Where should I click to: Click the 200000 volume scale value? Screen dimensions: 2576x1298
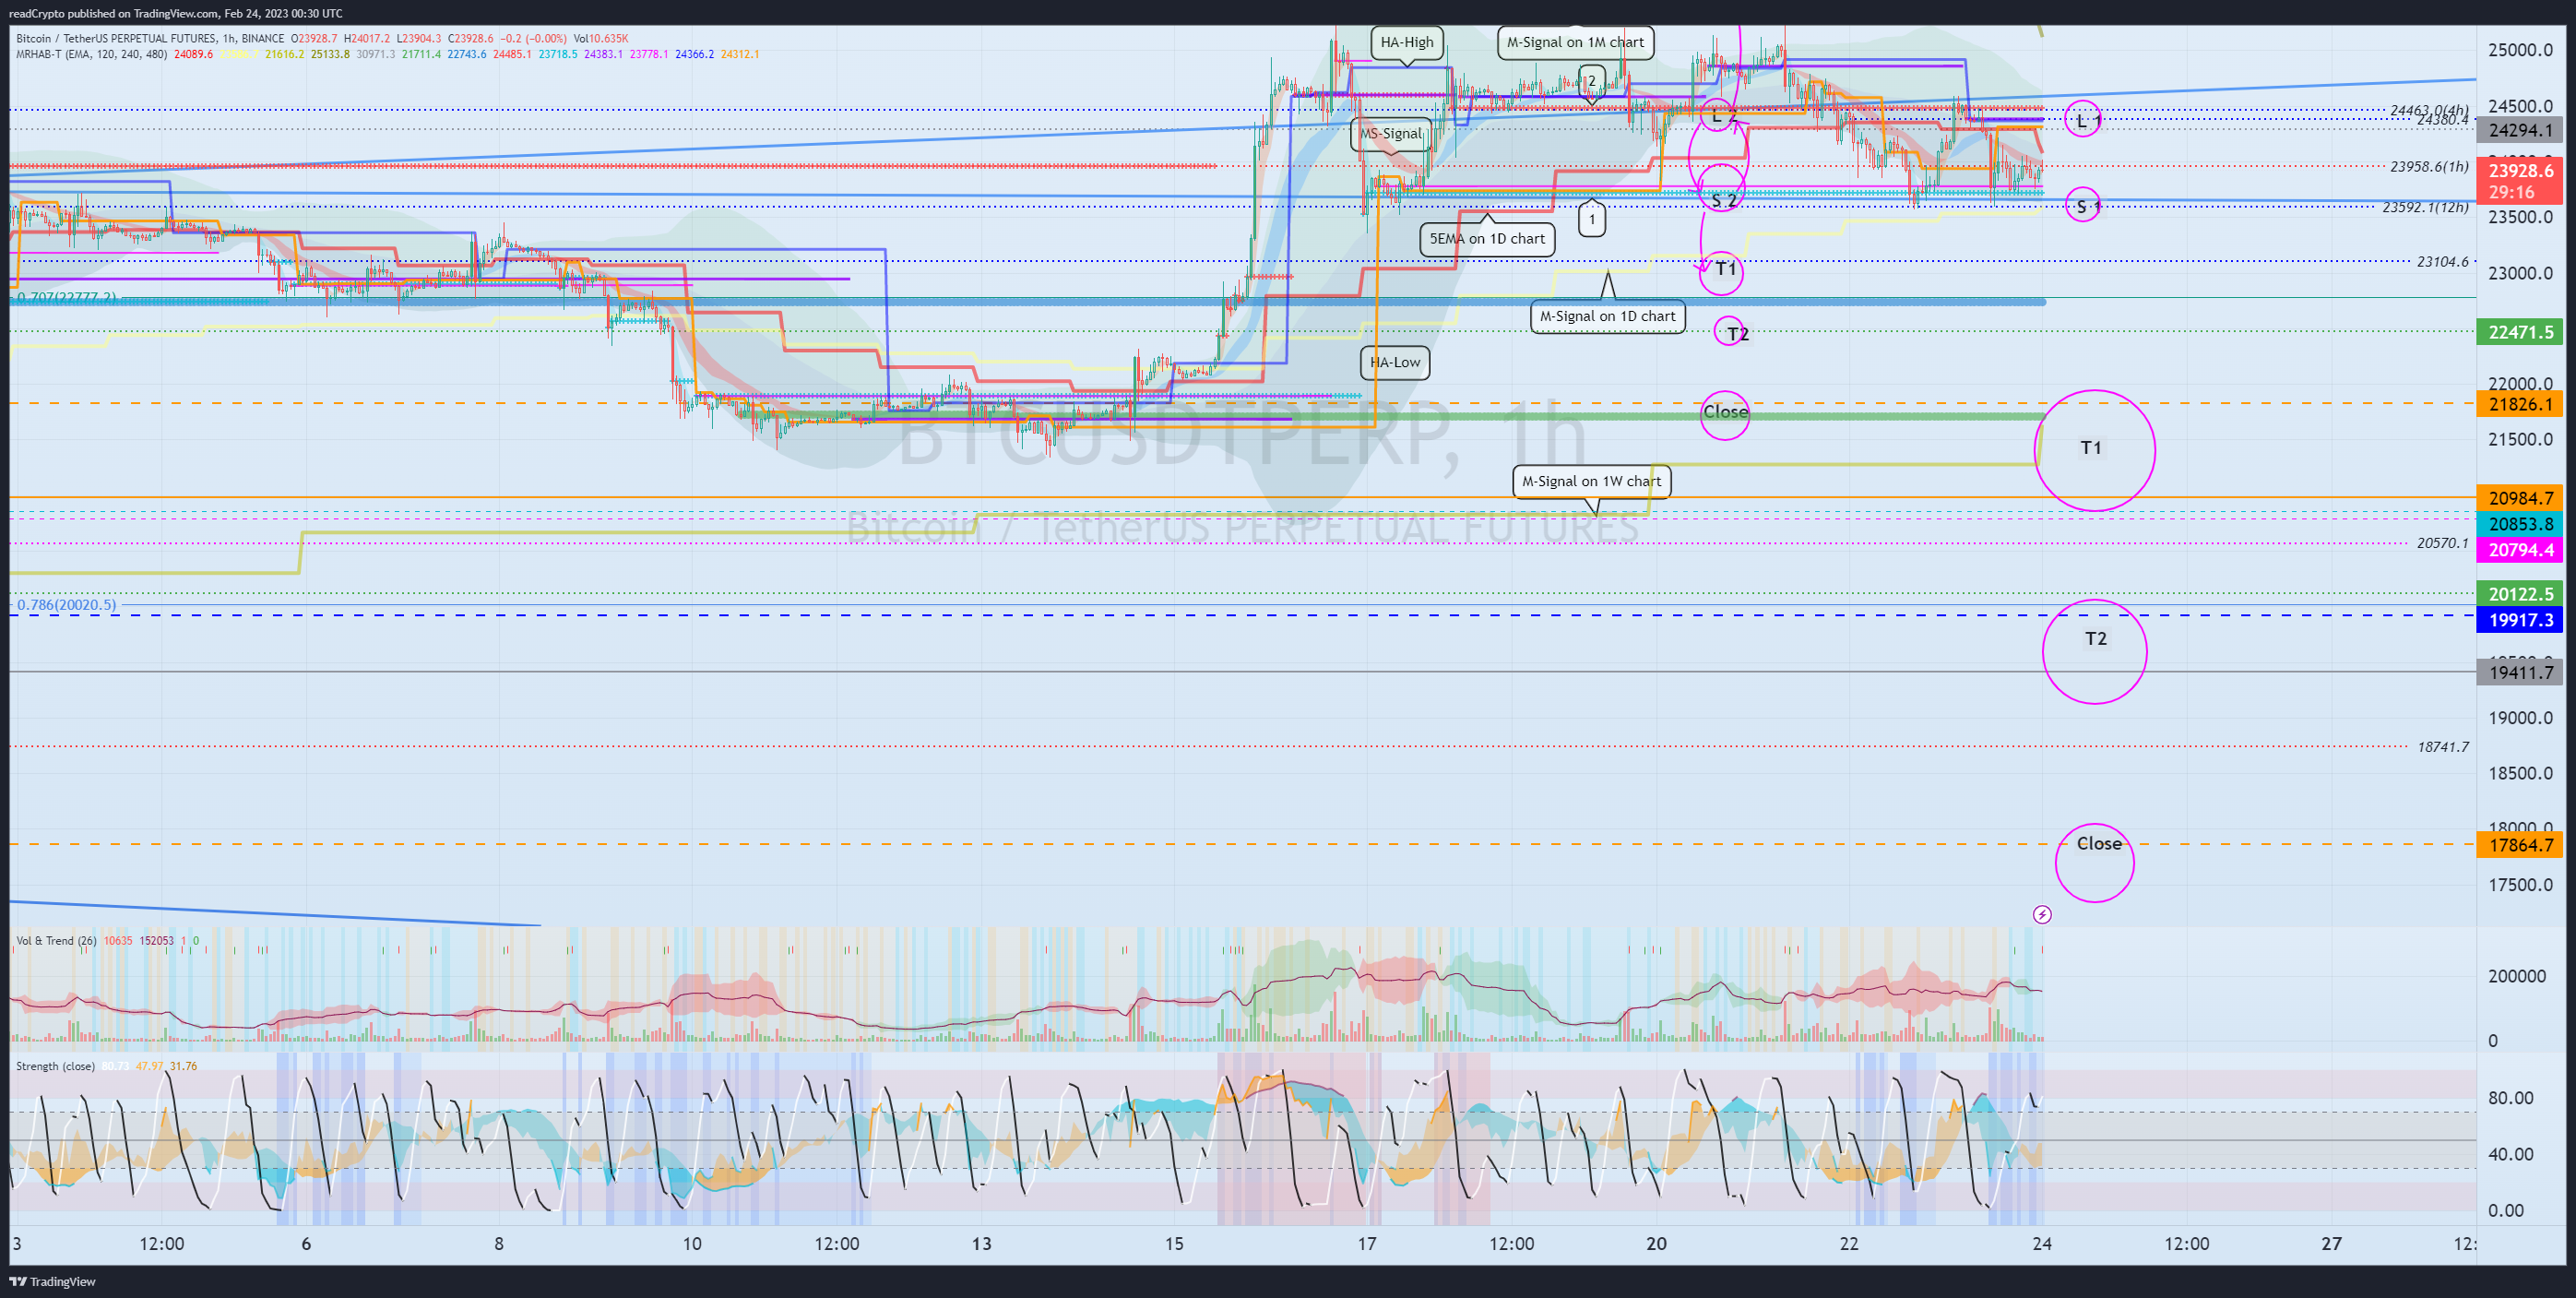click(2517, 976)
